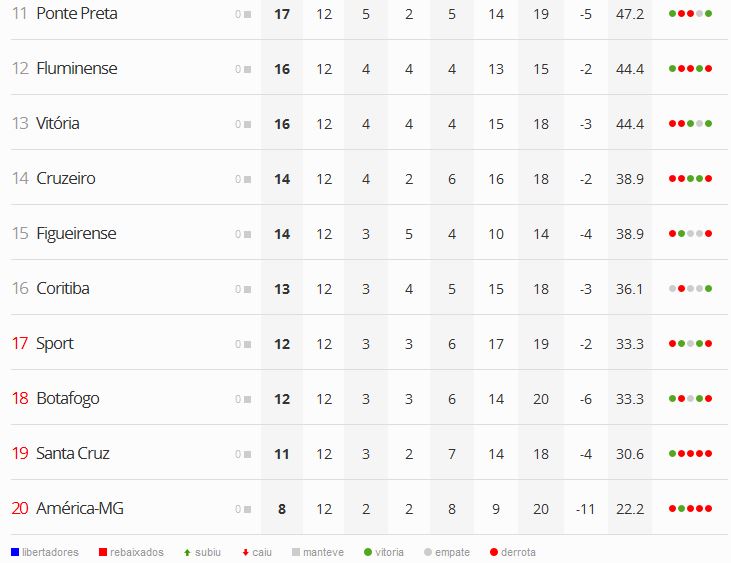Click the red derrota legend dot
The height and width of the screenshot is (563, 731).
(x=494, y=552)
